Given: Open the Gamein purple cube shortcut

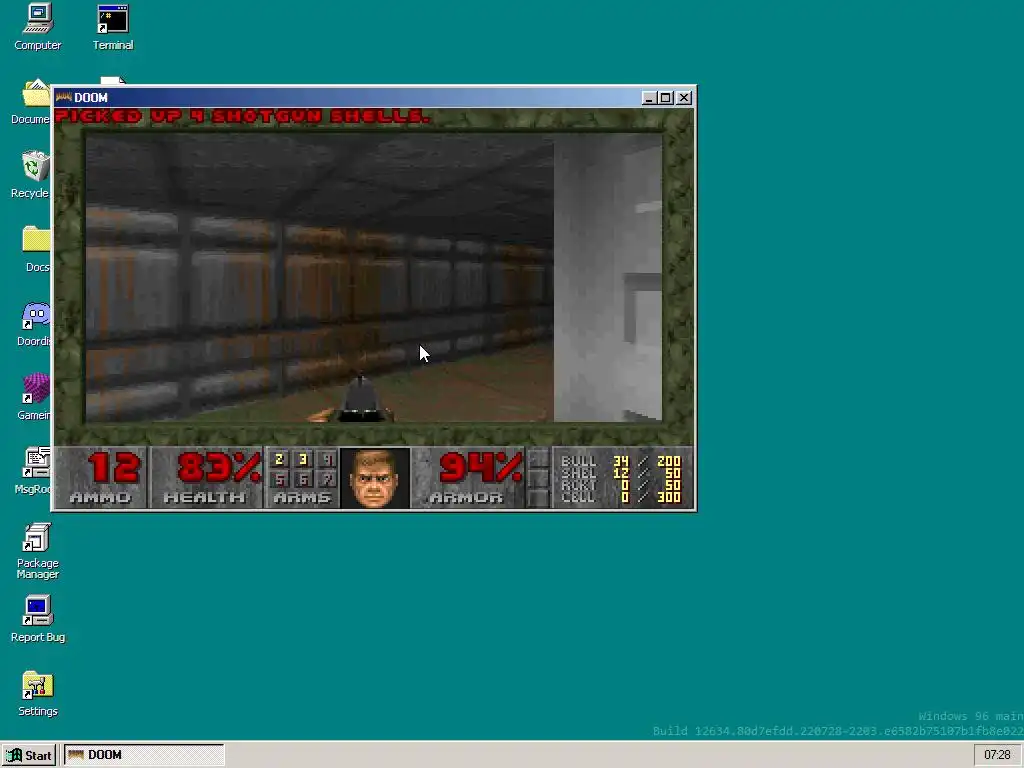Looking at the screenshot, I should pos(34,397).
